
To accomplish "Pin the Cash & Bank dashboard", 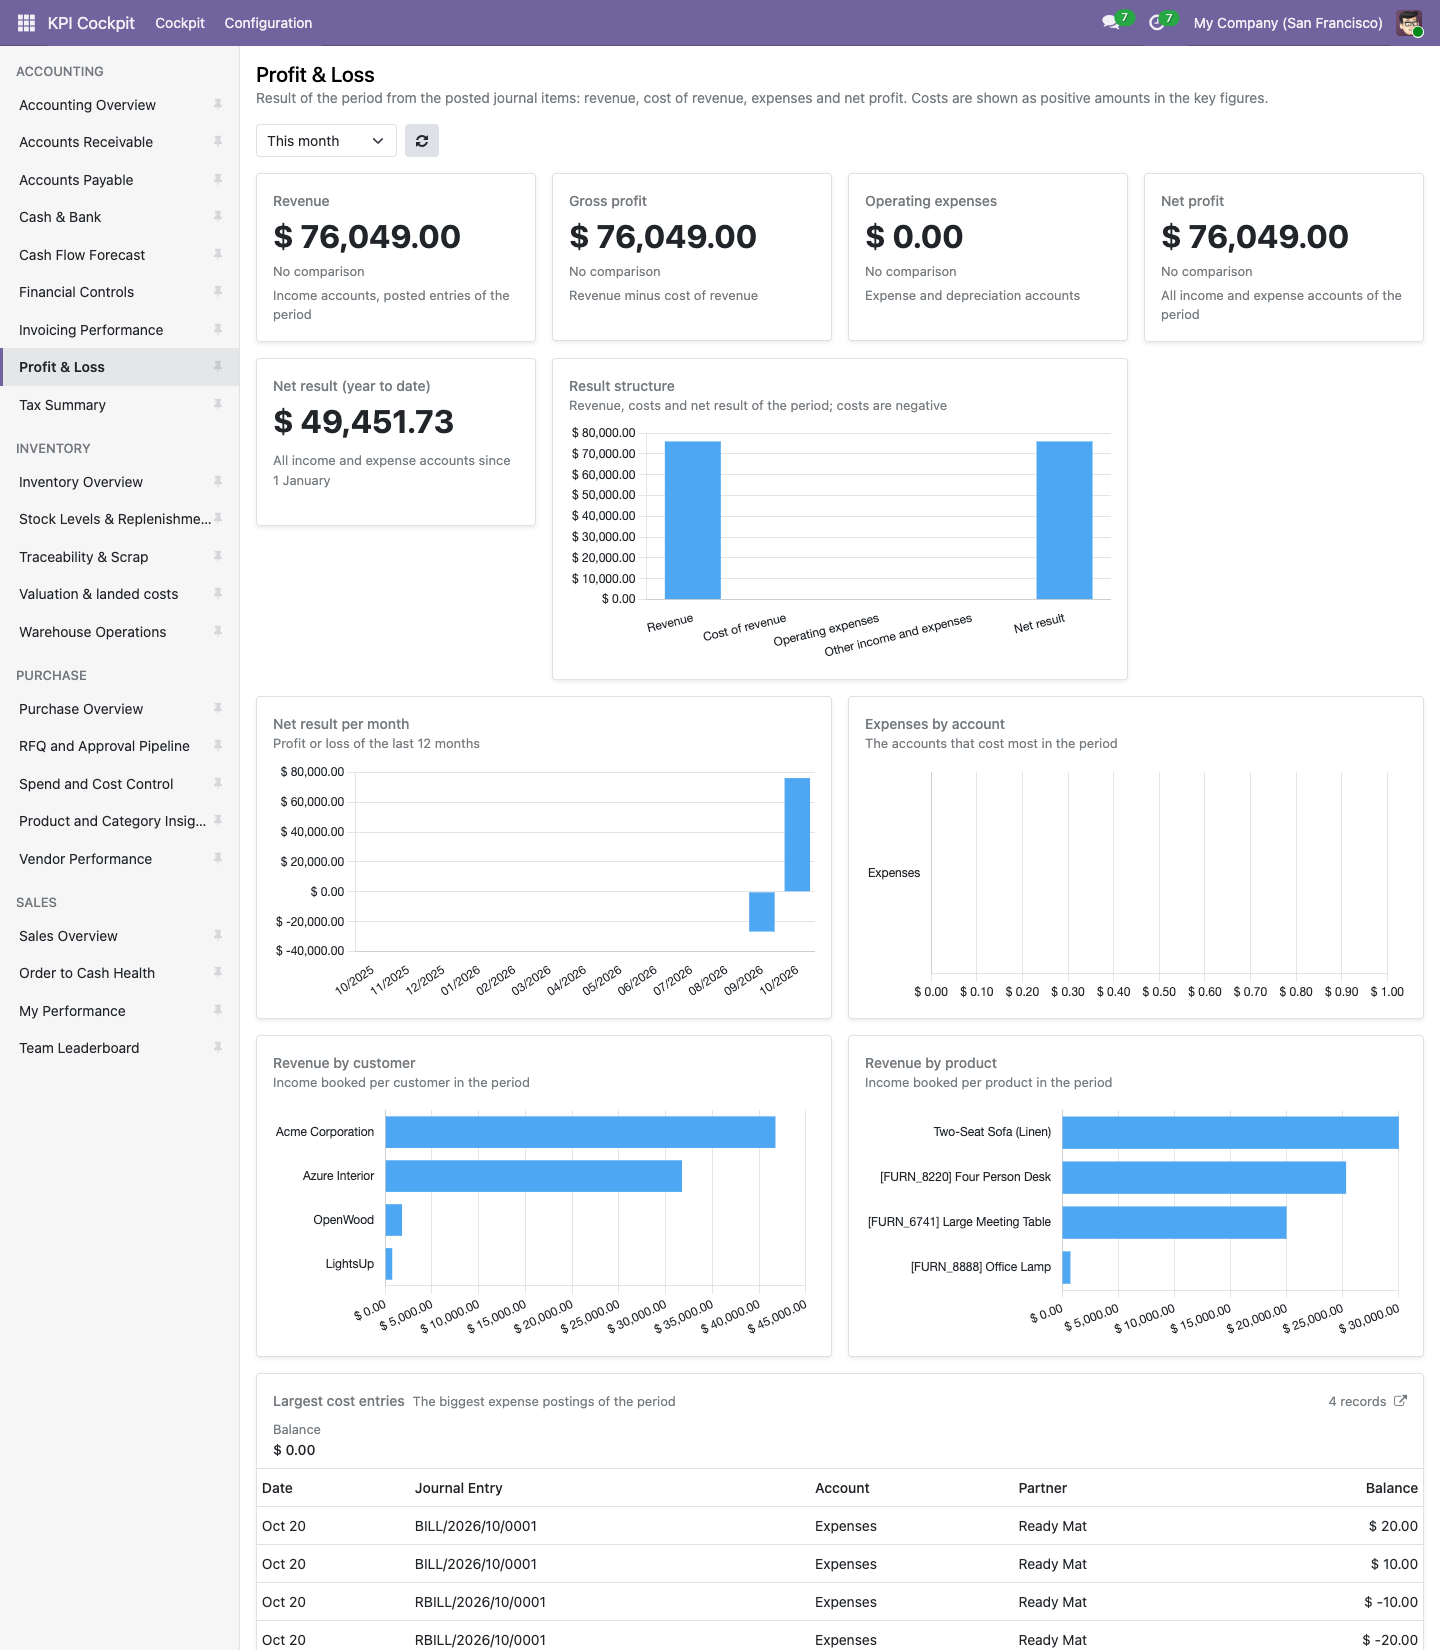I will [x=217, y=217].
